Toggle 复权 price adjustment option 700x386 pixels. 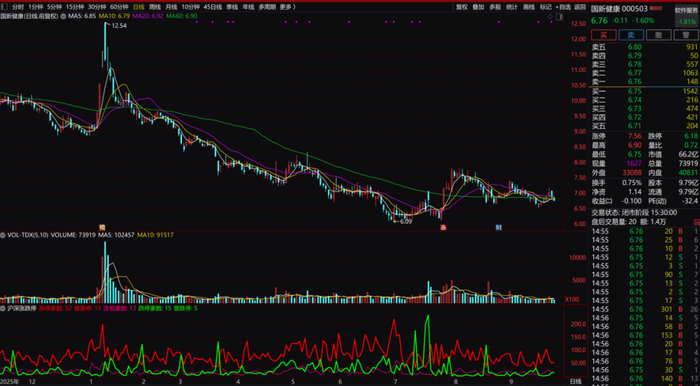coord(461,7)
